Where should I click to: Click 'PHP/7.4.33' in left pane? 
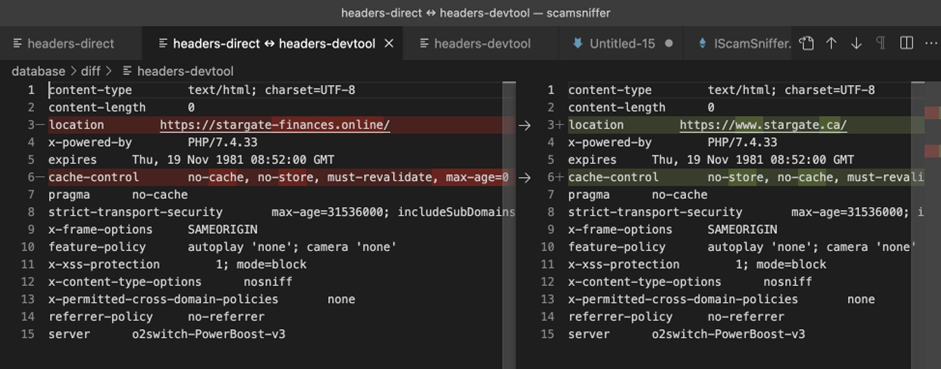pos(223,143)
